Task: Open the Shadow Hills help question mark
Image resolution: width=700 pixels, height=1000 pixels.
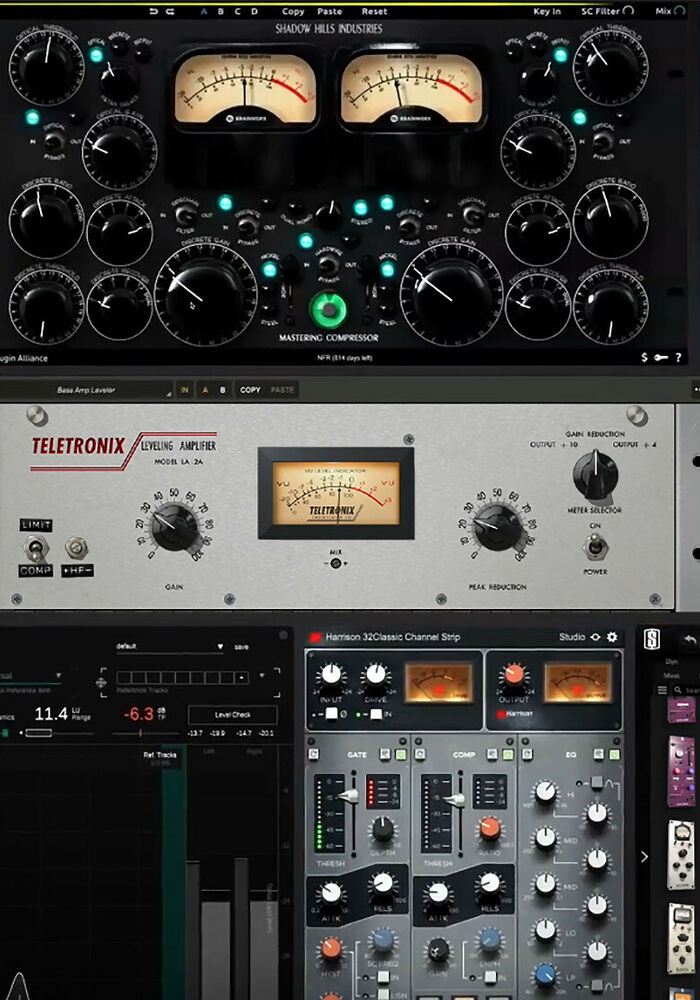Action: pos(679,357)
